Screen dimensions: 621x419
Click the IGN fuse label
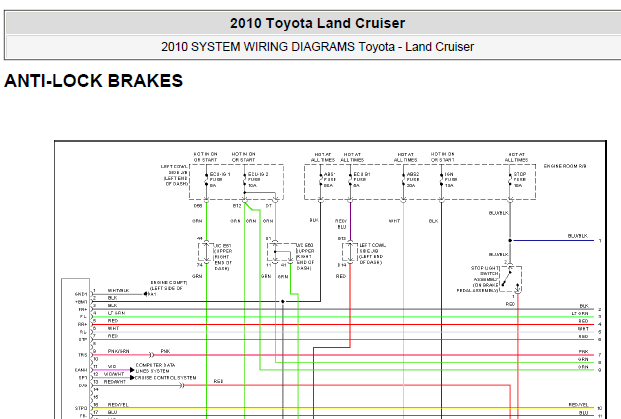[451, 179]
